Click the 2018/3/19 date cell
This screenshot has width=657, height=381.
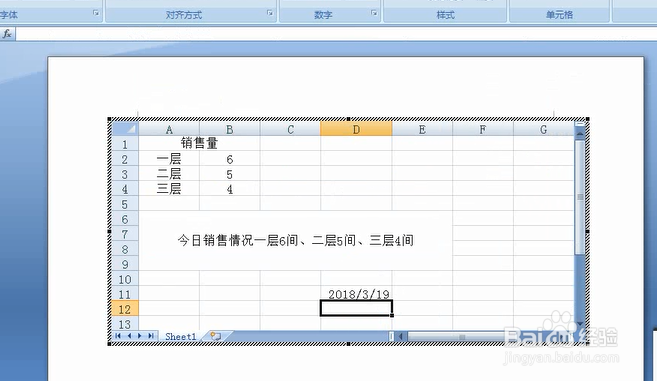(x=356, y=294)
